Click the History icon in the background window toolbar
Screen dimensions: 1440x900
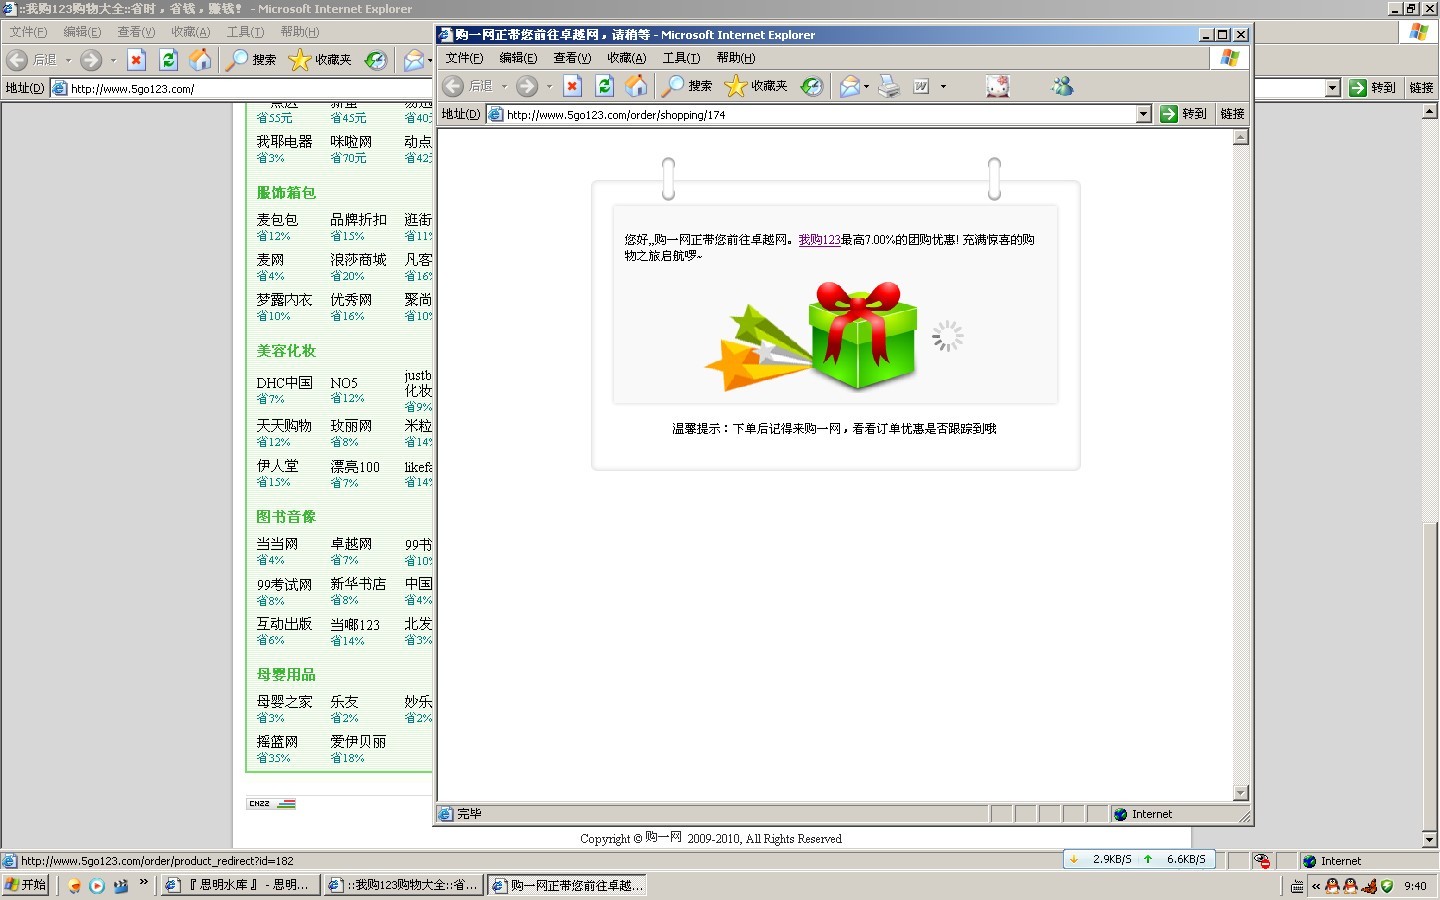[375, 60]
